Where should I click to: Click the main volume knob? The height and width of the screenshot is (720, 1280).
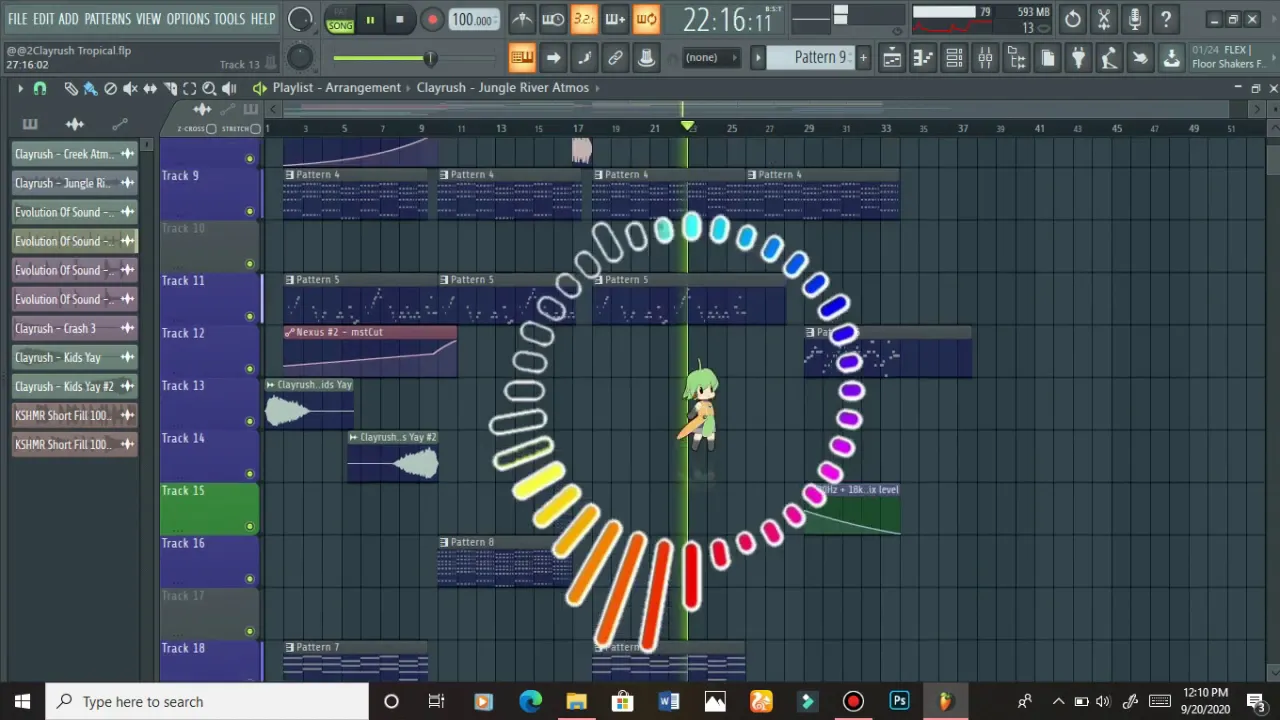point(299,19)
